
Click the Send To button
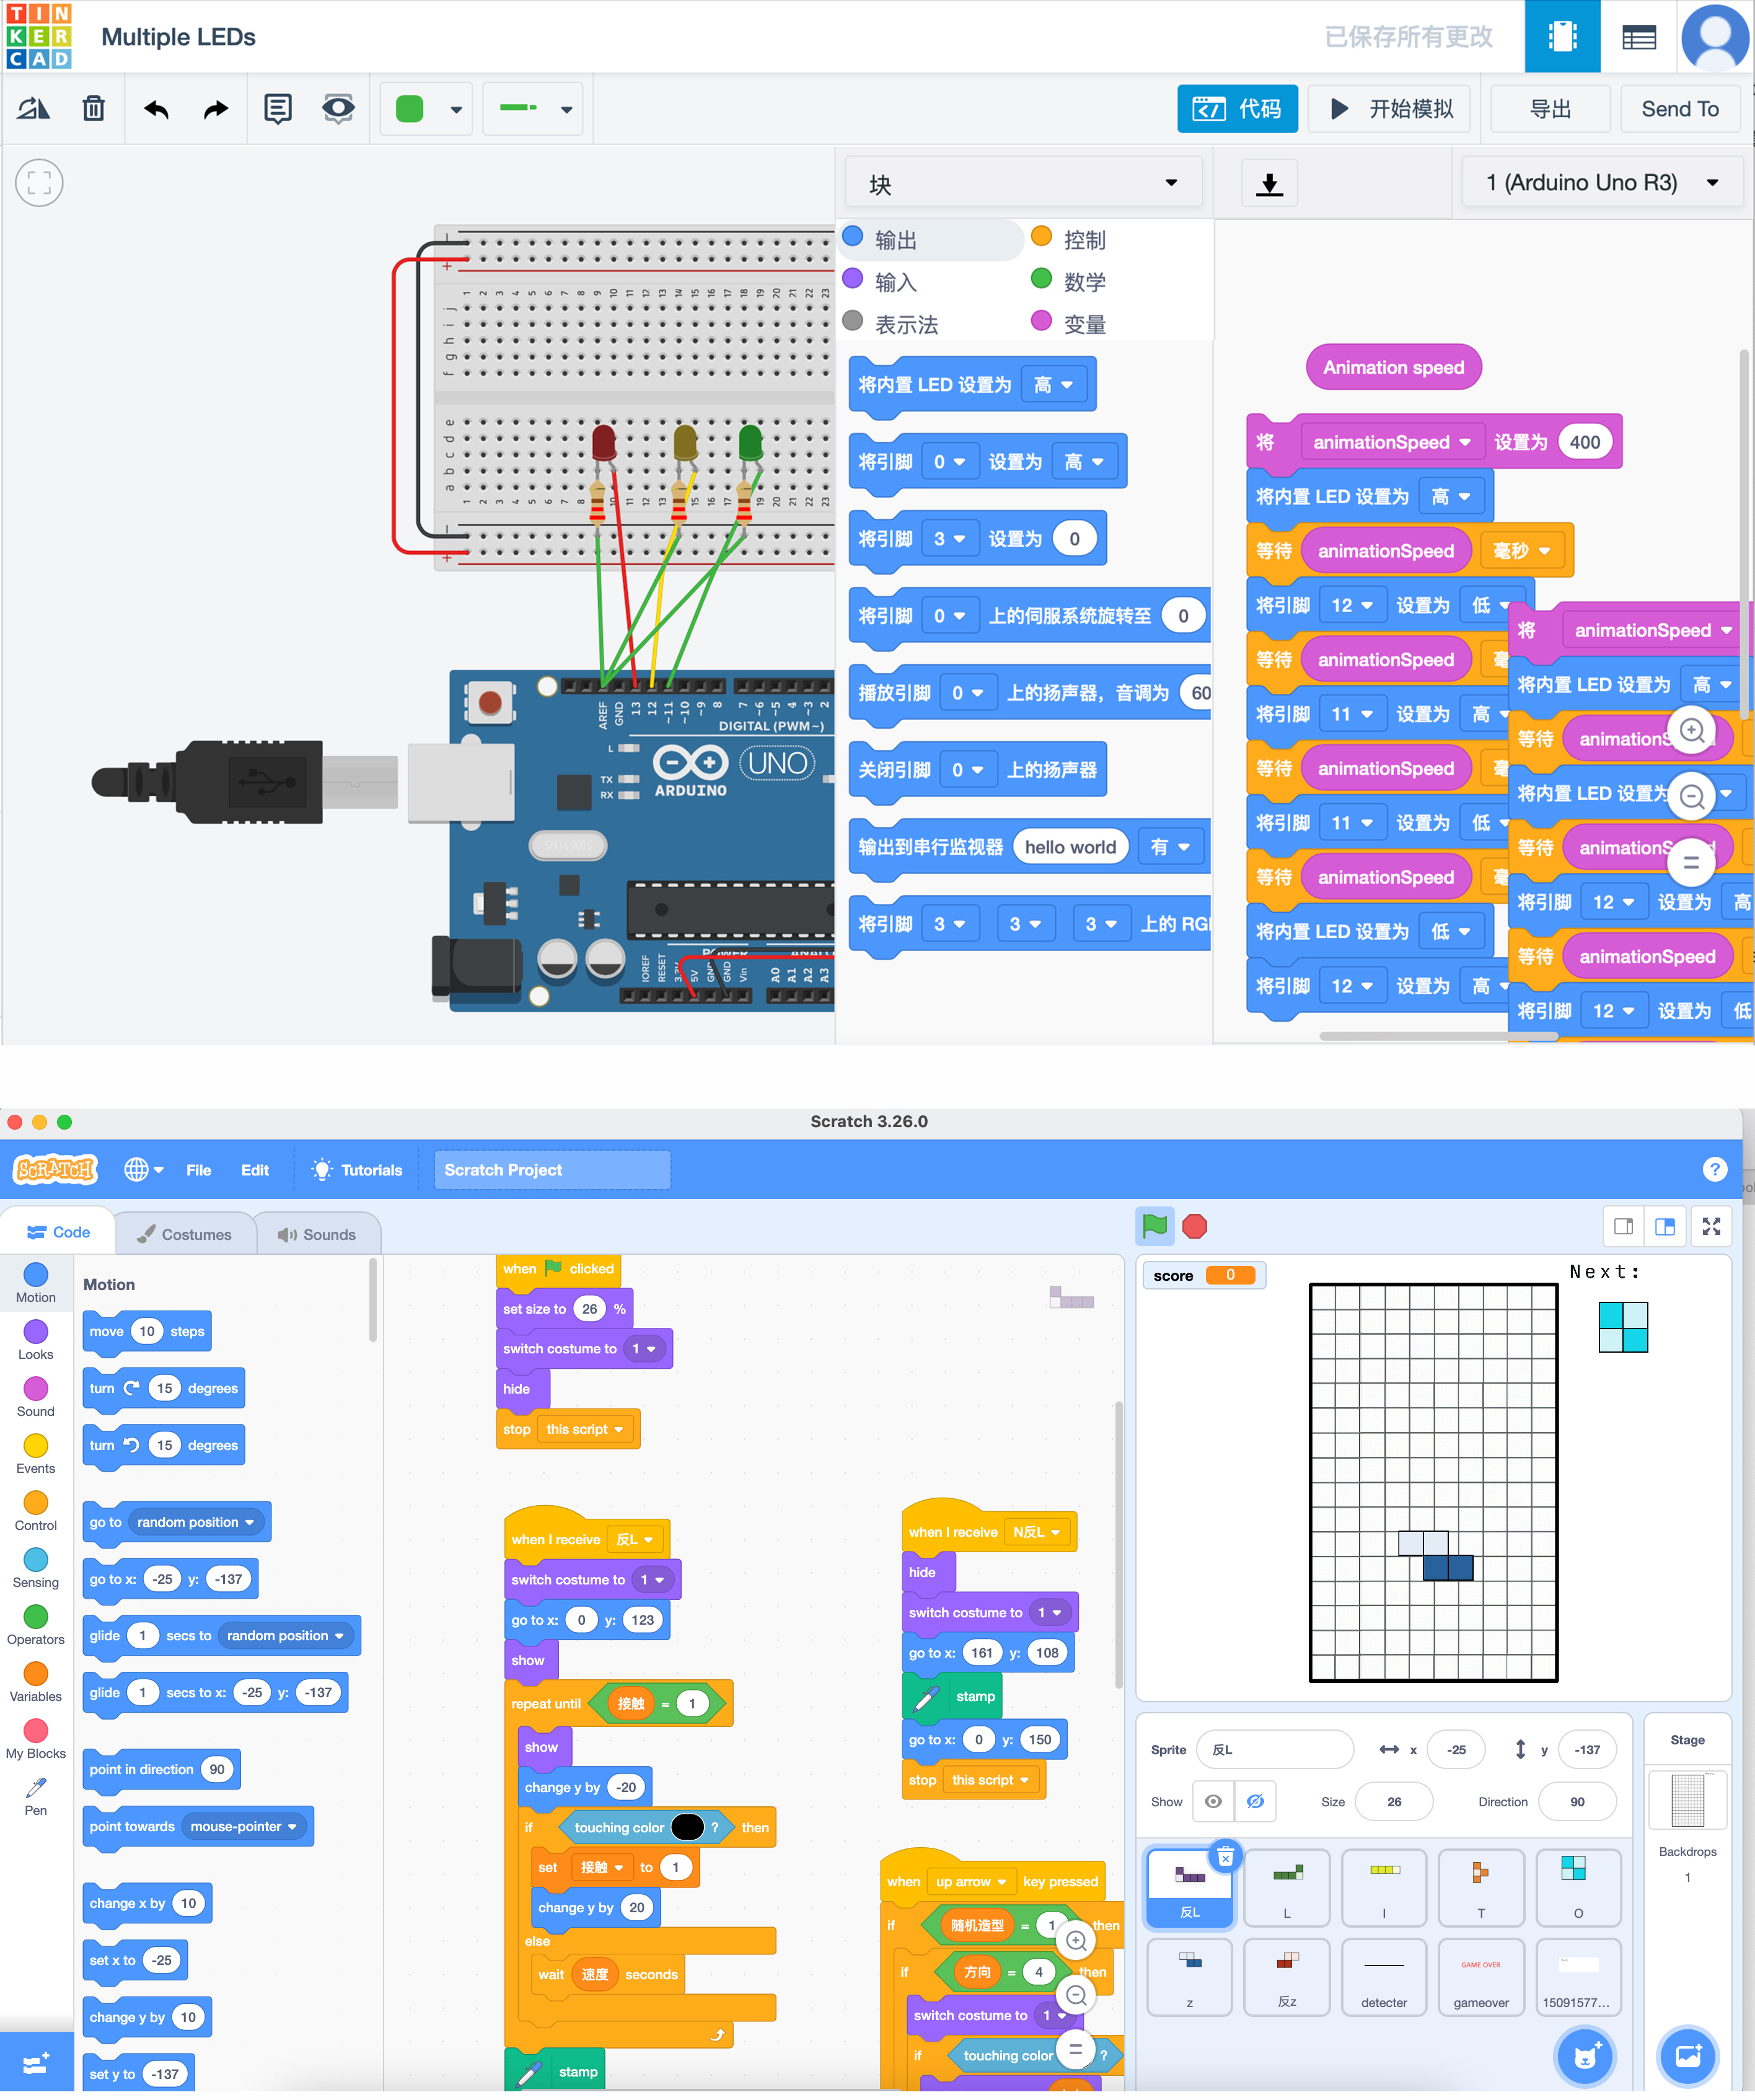[x=1680, y=108]
